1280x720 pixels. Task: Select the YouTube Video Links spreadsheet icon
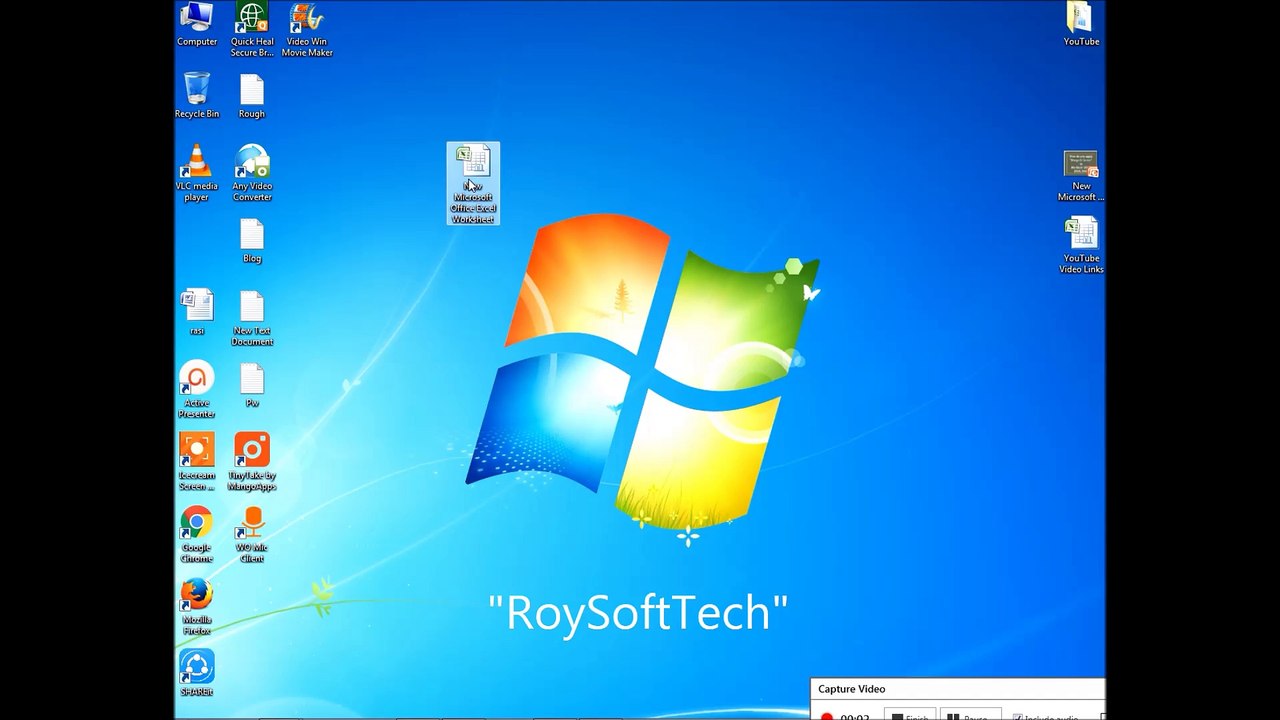point(1081,246)
